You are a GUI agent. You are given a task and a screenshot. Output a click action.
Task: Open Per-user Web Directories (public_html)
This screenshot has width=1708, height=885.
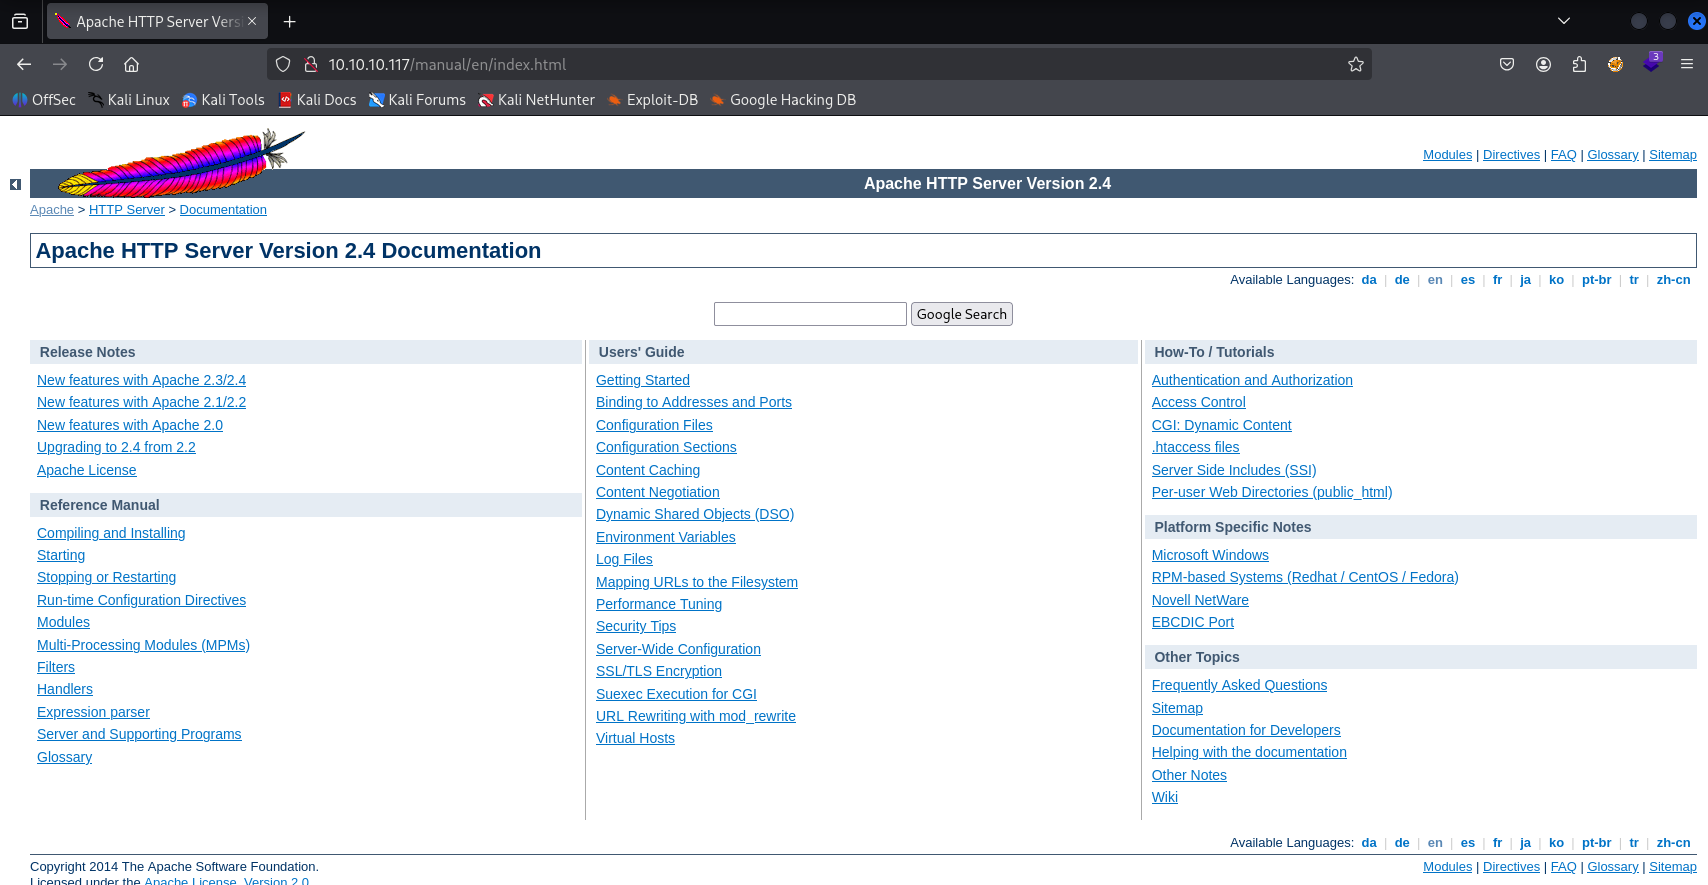(1272, 492)
